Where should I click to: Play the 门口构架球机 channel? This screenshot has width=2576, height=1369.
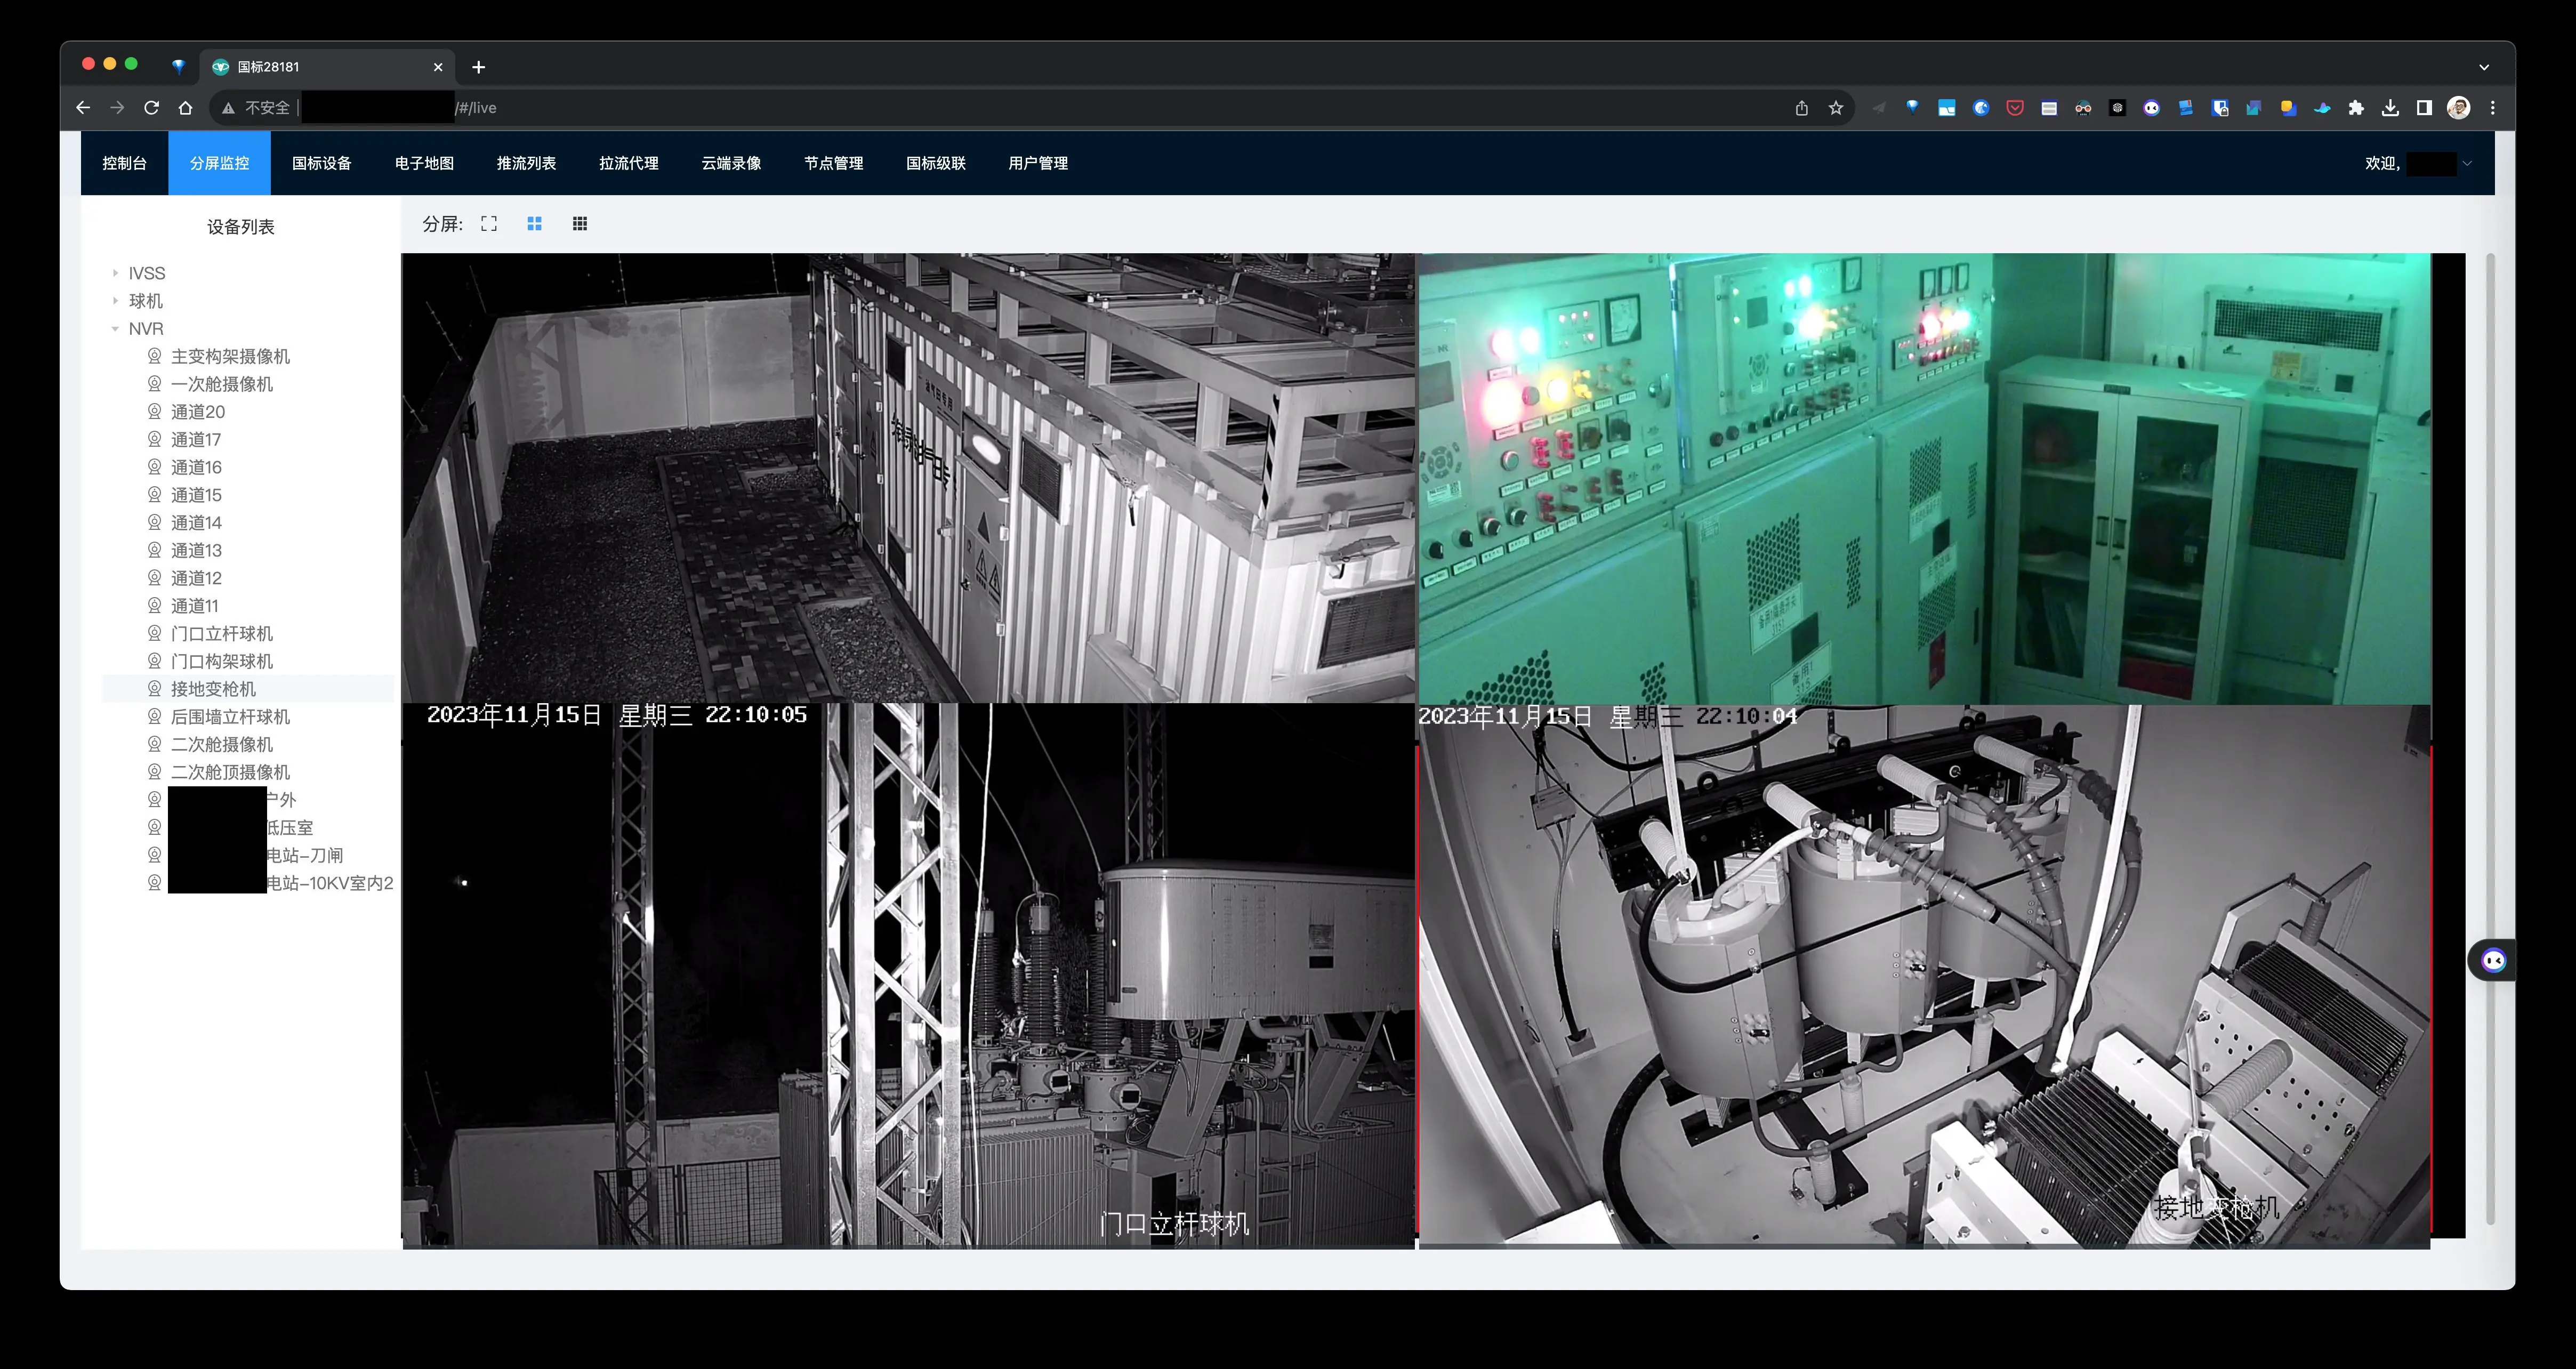pyautogui.click(x=221, y=661)
